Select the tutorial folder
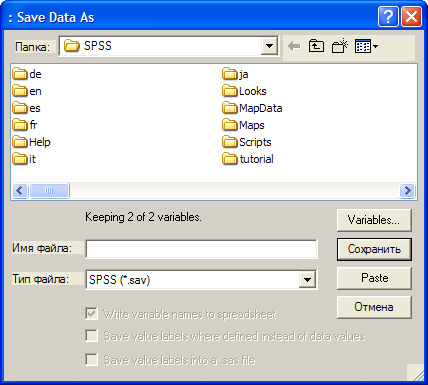Image resolution: width=428 pixels, height=385 pixels. click(x=248, y=159)
